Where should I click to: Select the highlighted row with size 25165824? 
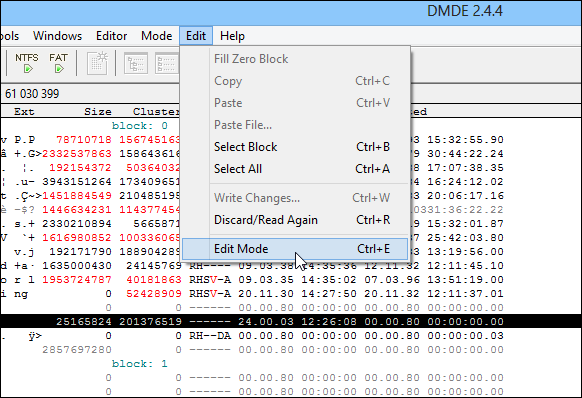click(291, 322)
